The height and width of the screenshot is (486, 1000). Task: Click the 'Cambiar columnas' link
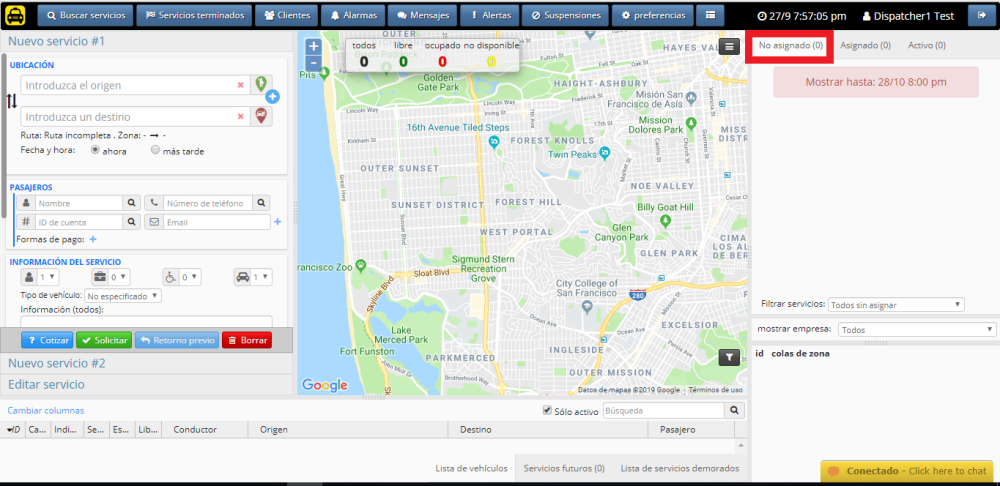point(45,411)
